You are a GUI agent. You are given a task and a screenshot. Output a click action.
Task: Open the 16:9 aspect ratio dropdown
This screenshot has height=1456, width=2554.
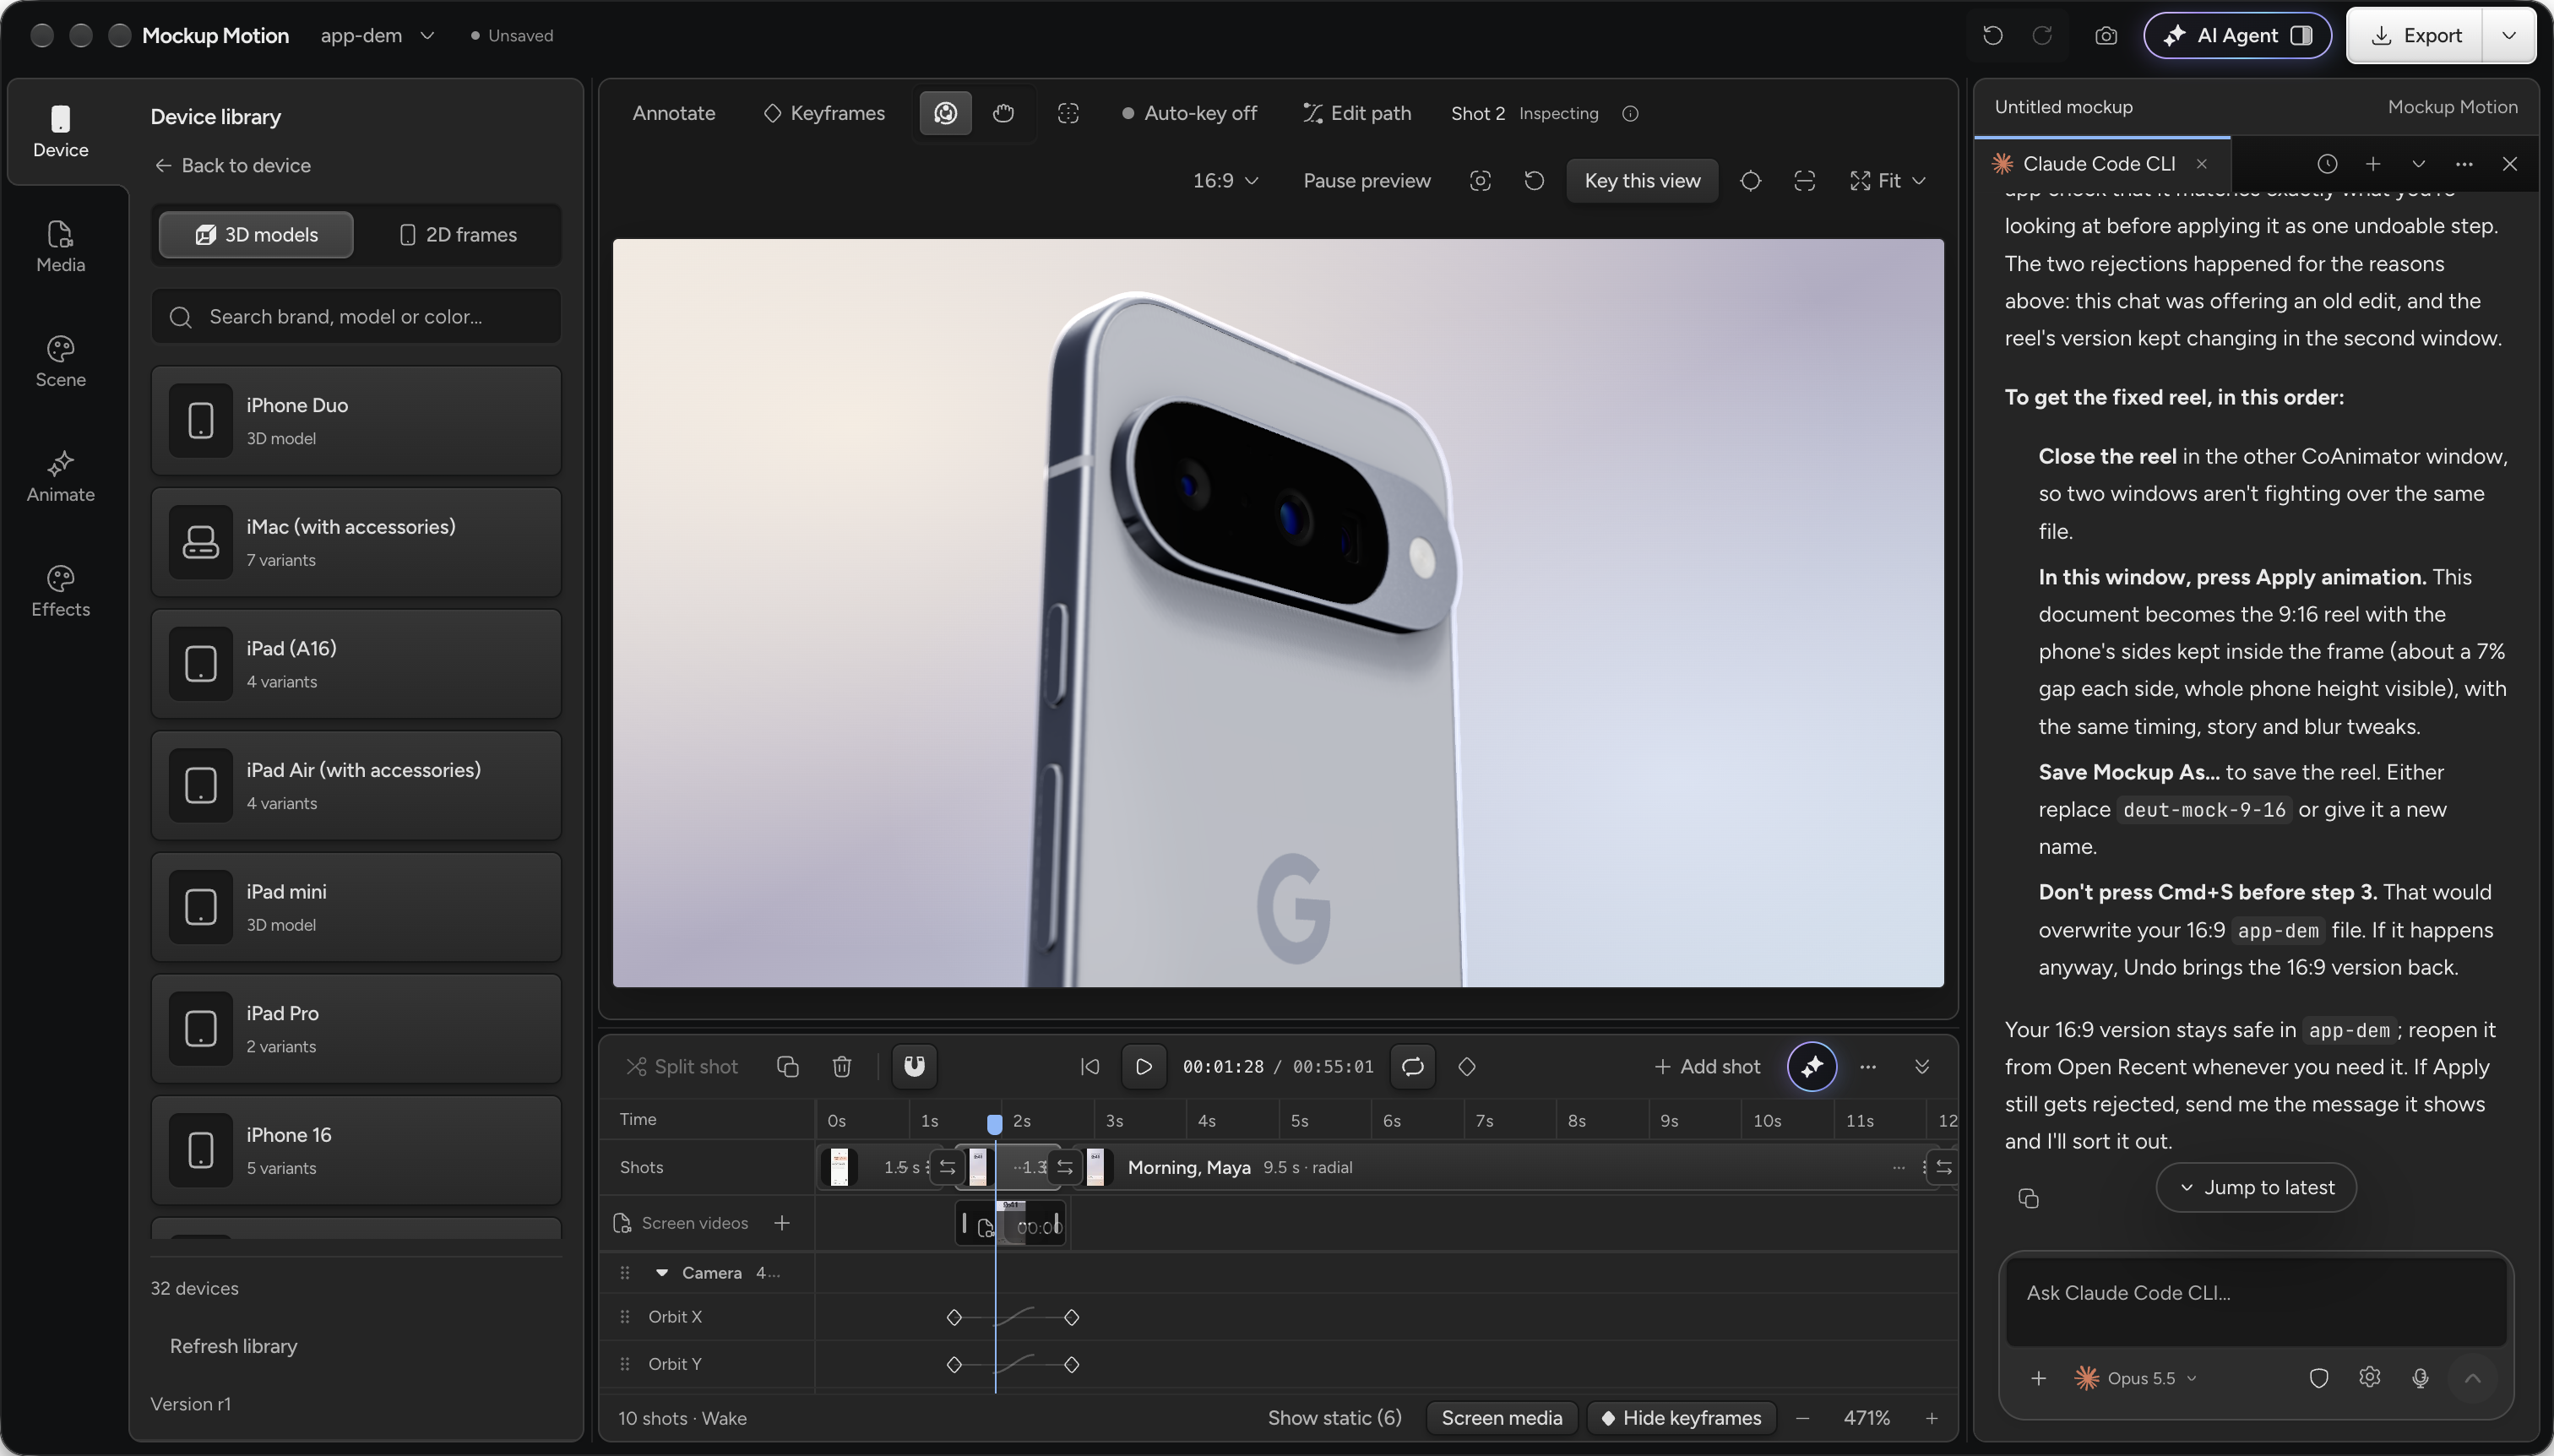pyautogui.click(x=1225, y=181)
